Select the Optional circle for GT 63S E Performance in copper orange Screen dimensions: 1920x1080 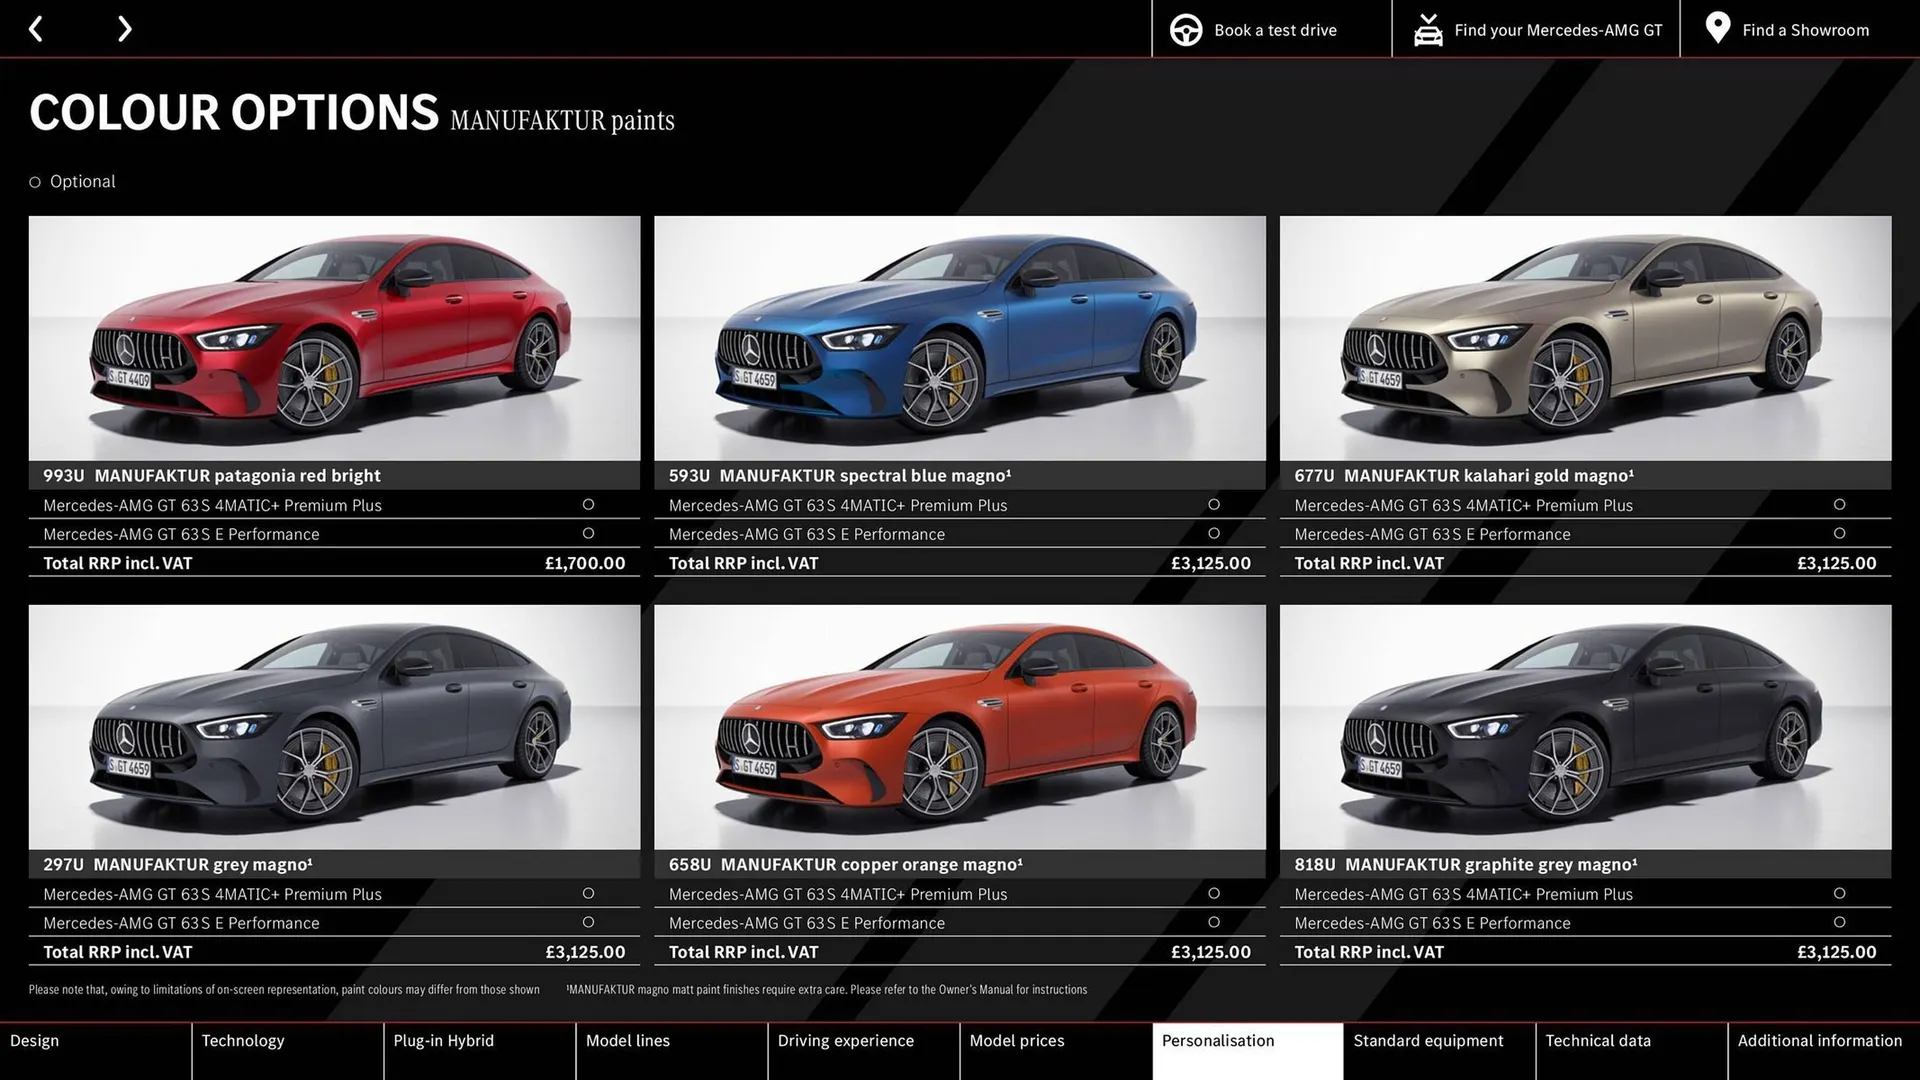1214,922
